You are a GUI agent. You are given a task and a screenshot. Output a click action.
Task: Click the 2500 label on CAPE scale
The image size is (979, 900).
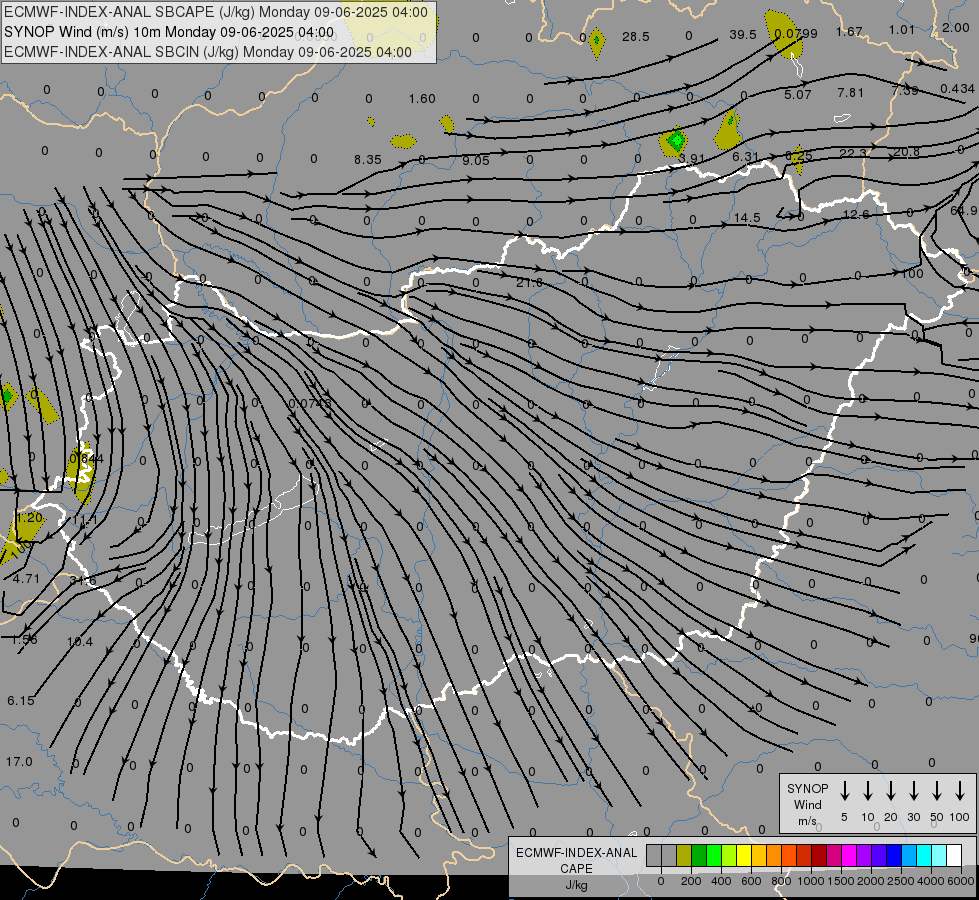901,881
